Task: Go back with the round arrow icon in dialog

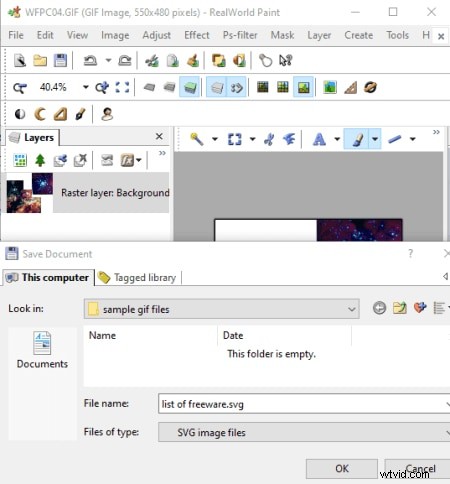Action: 379,308
